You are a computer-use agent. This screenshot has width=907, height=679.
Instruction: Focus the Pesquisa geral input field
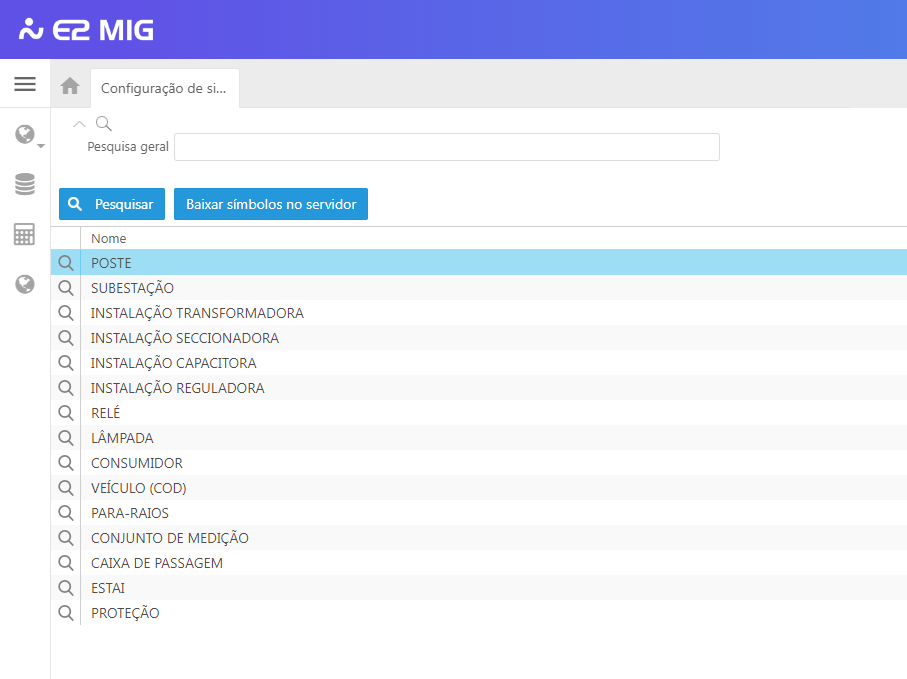pyautogui.click(x=446, y=147)
